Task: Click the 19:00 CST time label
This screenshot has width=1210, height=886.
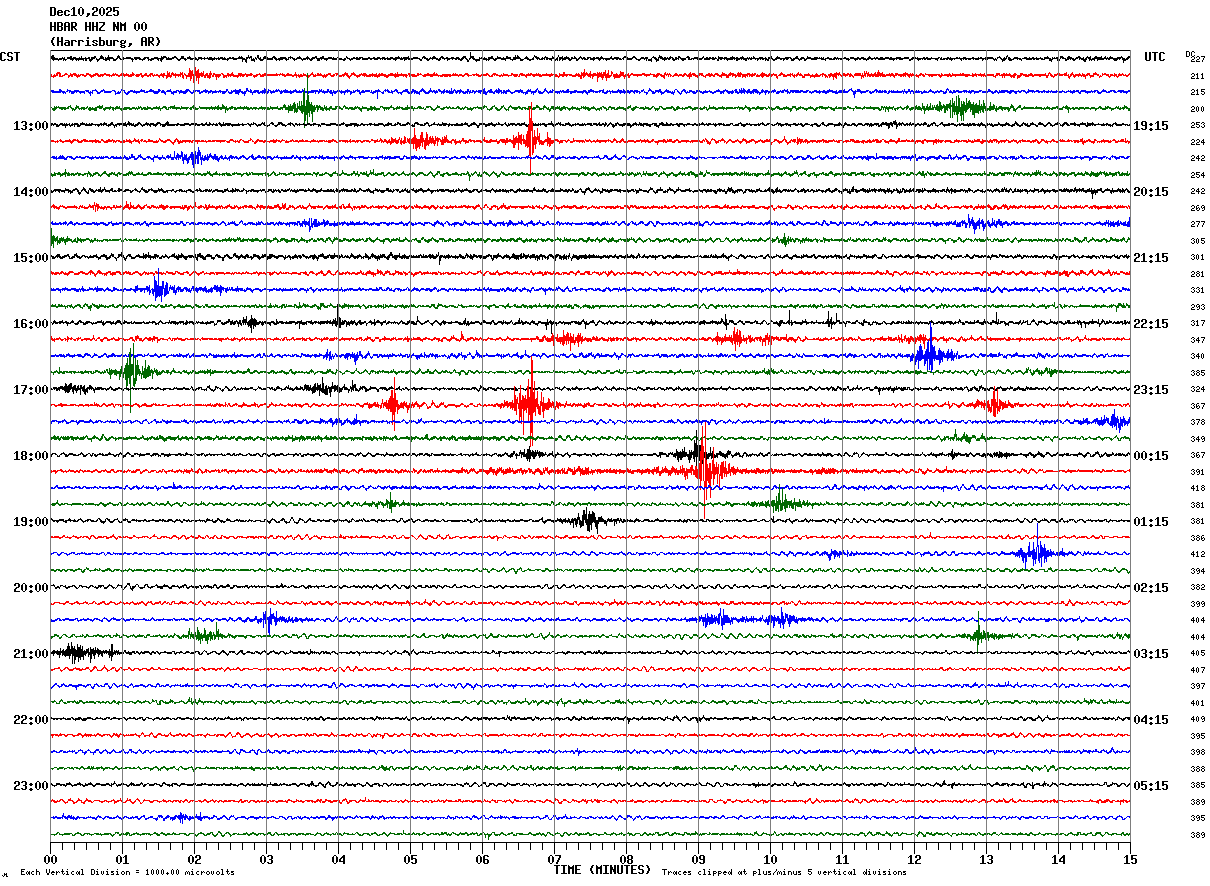Action: (30, 522)
